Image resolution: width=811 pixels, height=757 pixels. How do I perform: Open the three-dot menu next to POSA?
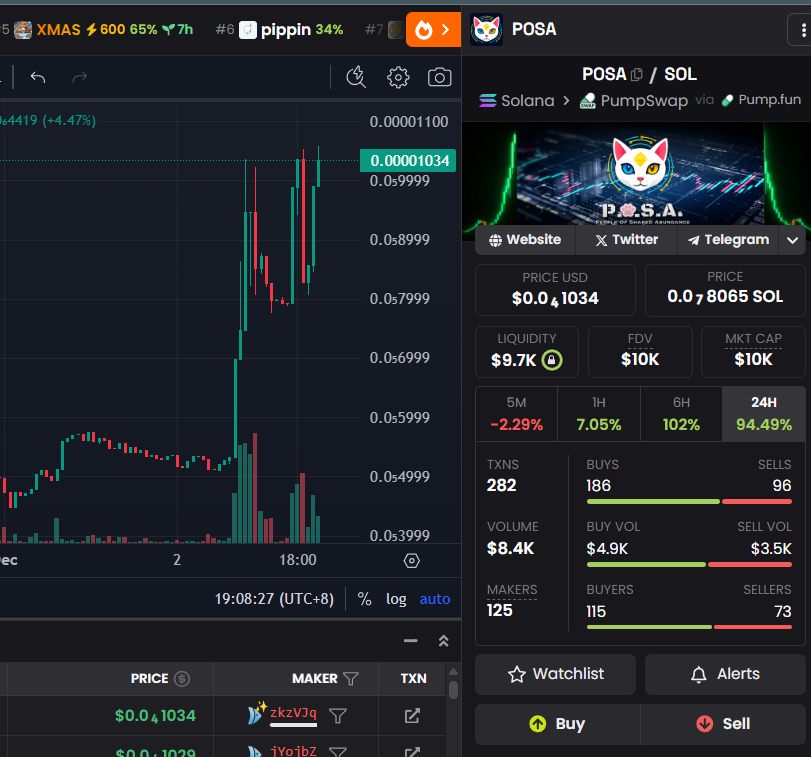pos(803,30)
